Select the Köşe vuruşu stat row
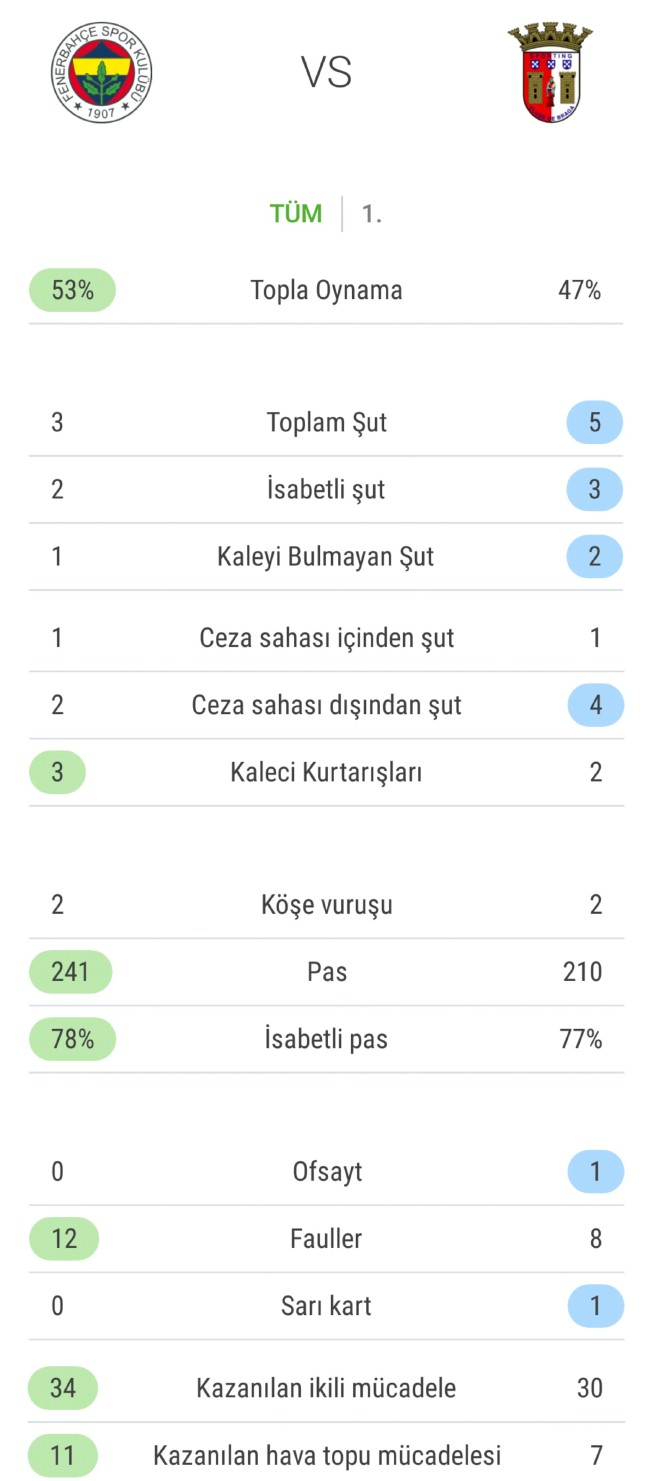The height and width of the screenshot is (1481, 648). (x=326, y=905)
